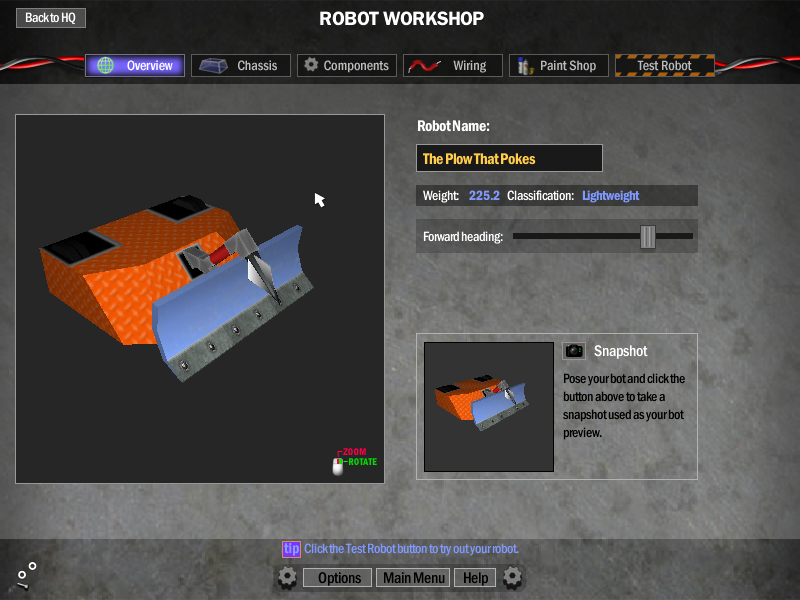
Task: Open the Help screen
Action: point(475,578)
